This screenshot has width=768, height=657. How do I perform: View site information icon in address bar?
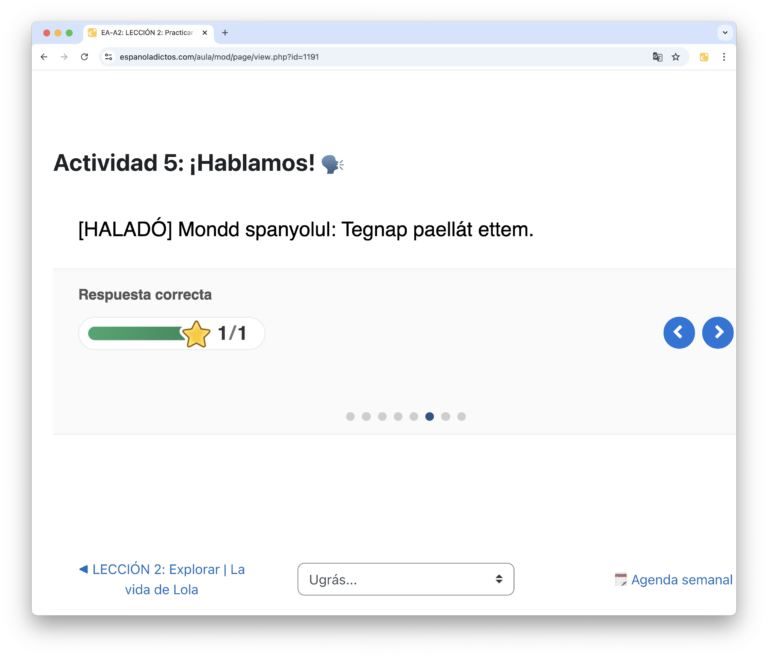108,57
